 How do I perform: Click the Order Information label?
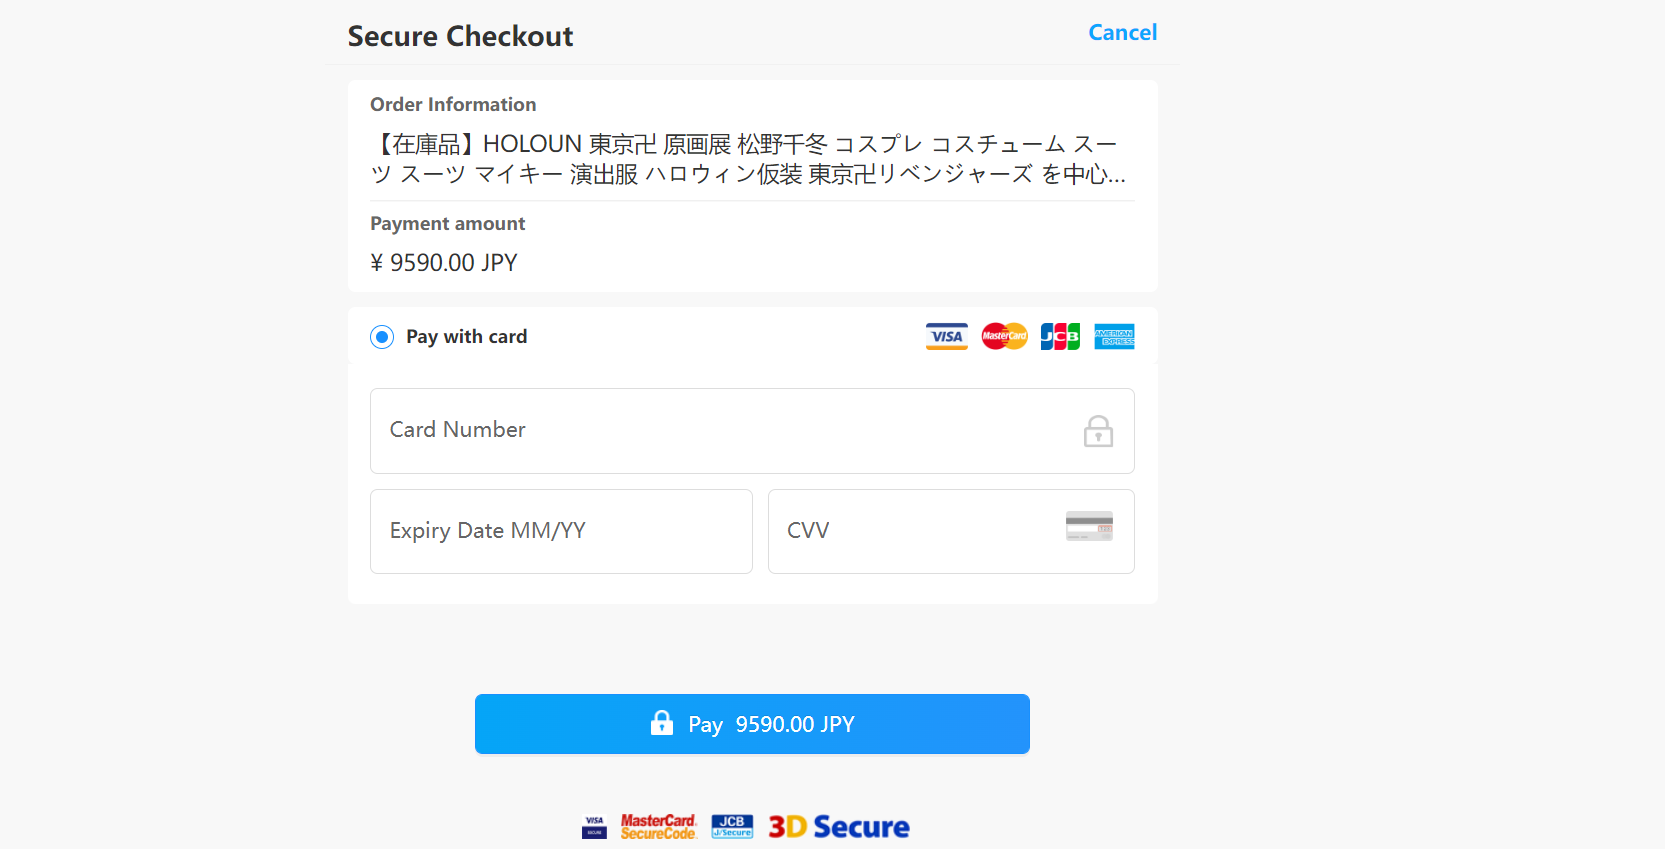(x=453, y=105)
